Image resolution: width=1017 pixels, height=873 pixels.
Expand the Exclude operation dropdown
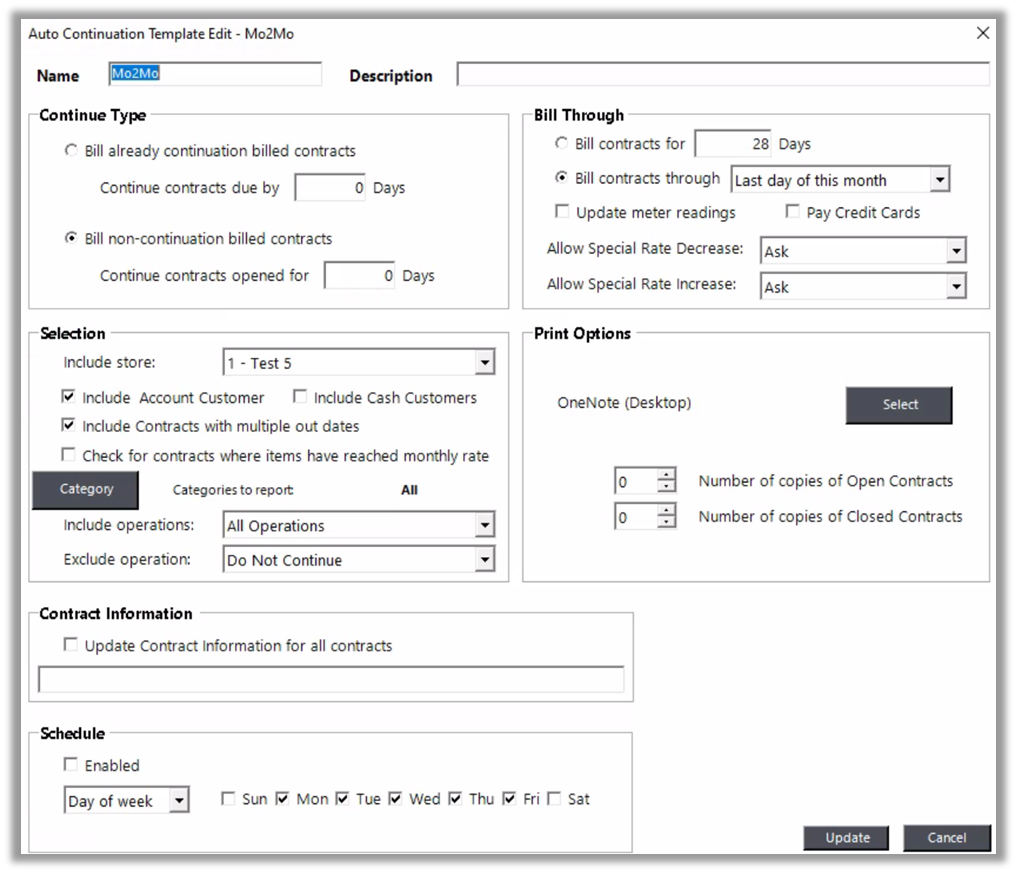484,560
